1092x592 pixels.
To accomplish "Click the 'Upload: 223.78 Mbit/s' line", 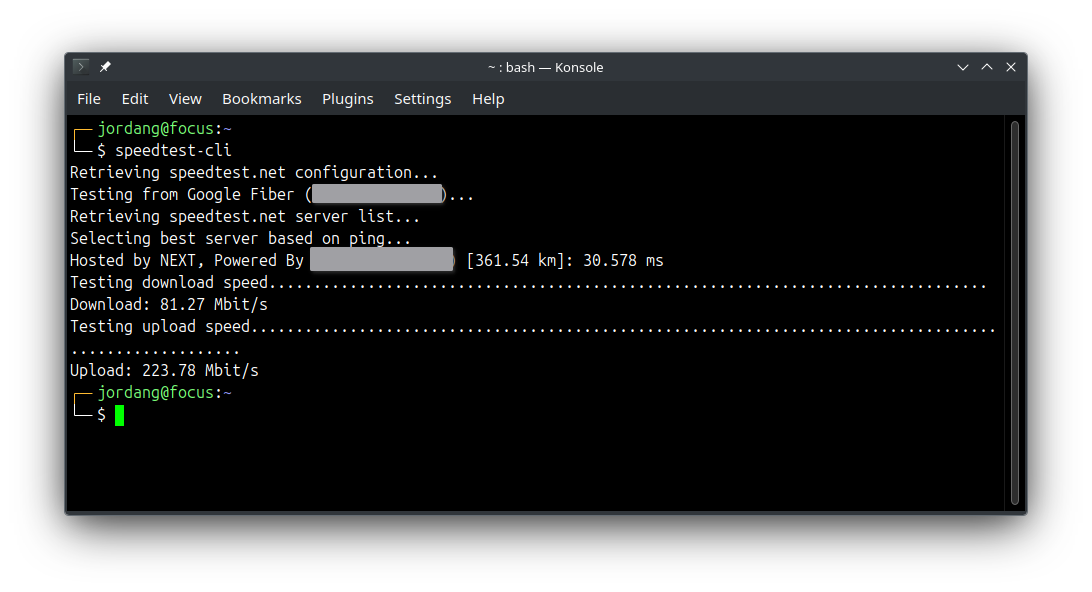I will 164,371.
